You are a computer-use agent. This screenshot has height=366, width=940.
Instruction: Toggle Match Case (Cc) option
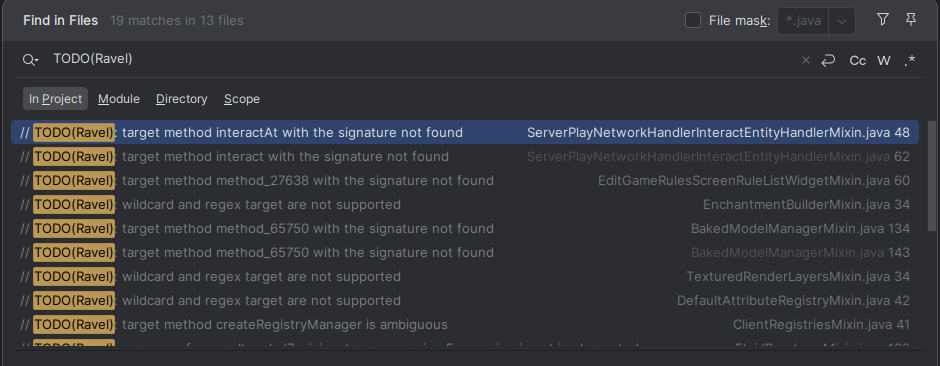coord(858,61)
